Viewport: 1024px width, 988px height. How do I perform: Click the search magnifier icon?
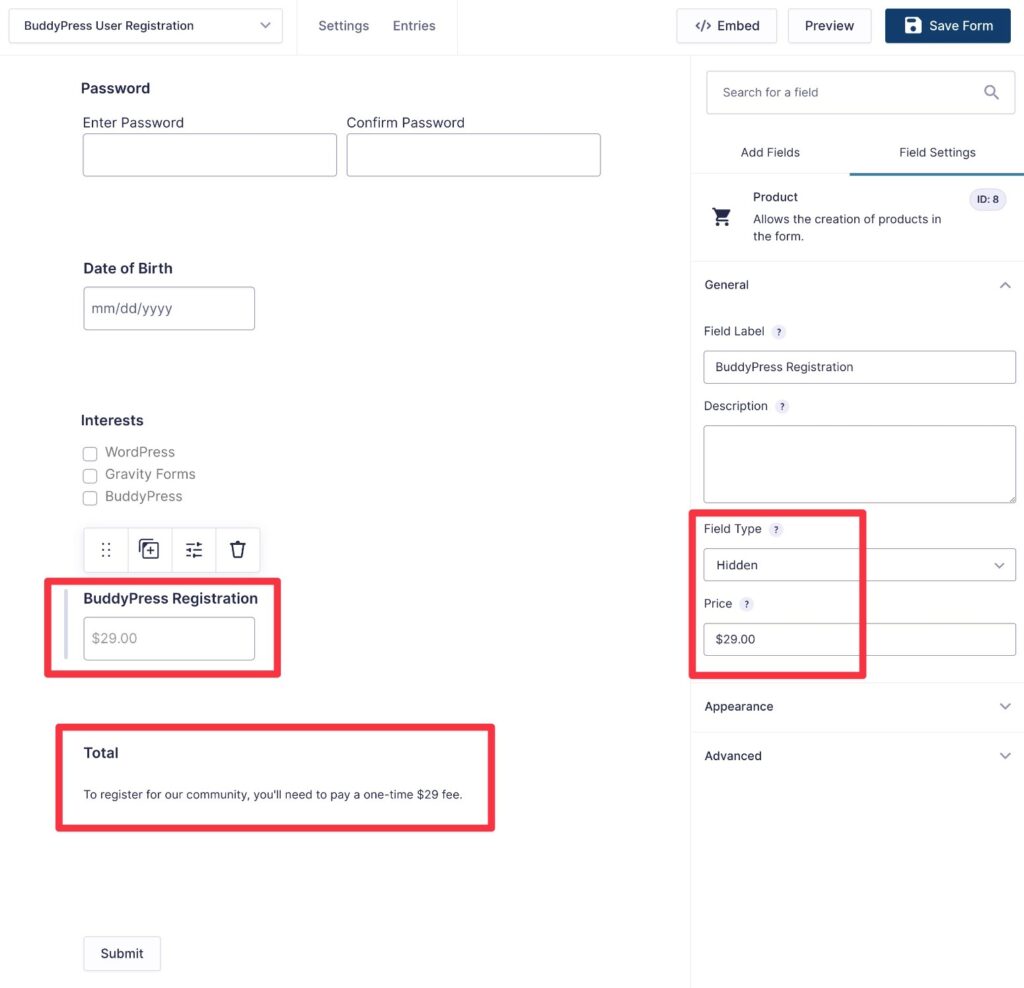(x=991, y=91)
